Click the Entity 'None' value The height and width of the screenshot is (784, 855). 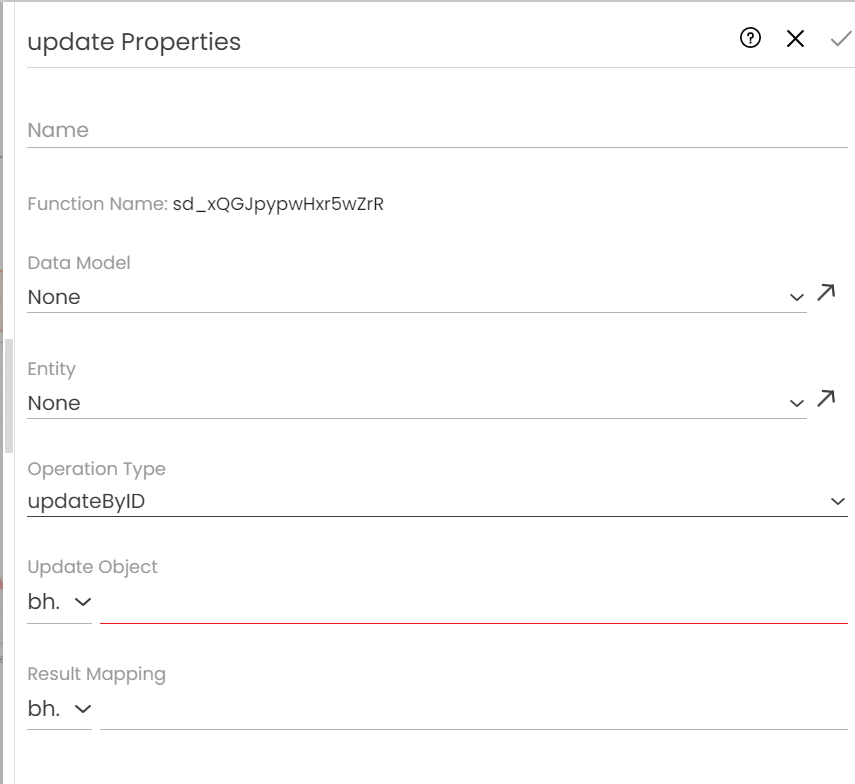(54, 403)
